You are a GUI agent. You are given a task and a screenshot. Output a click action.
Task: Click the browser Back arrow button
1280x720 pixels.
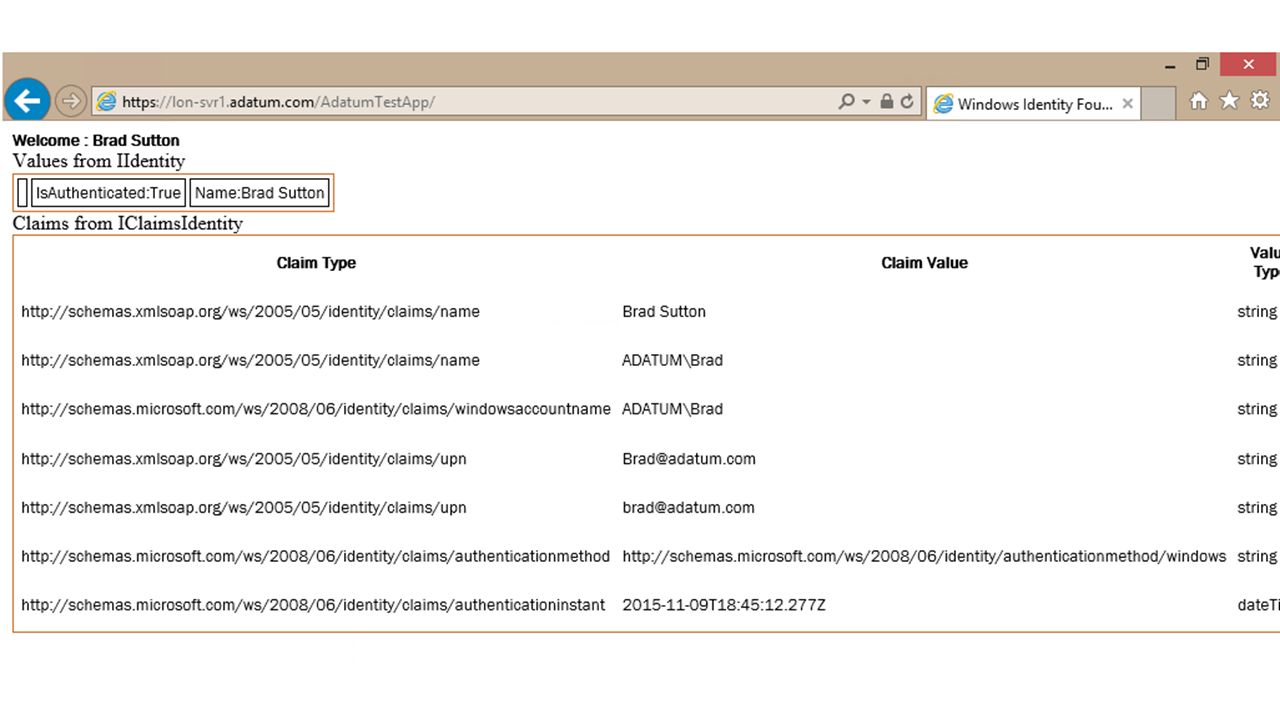click(x=27, y=100)
